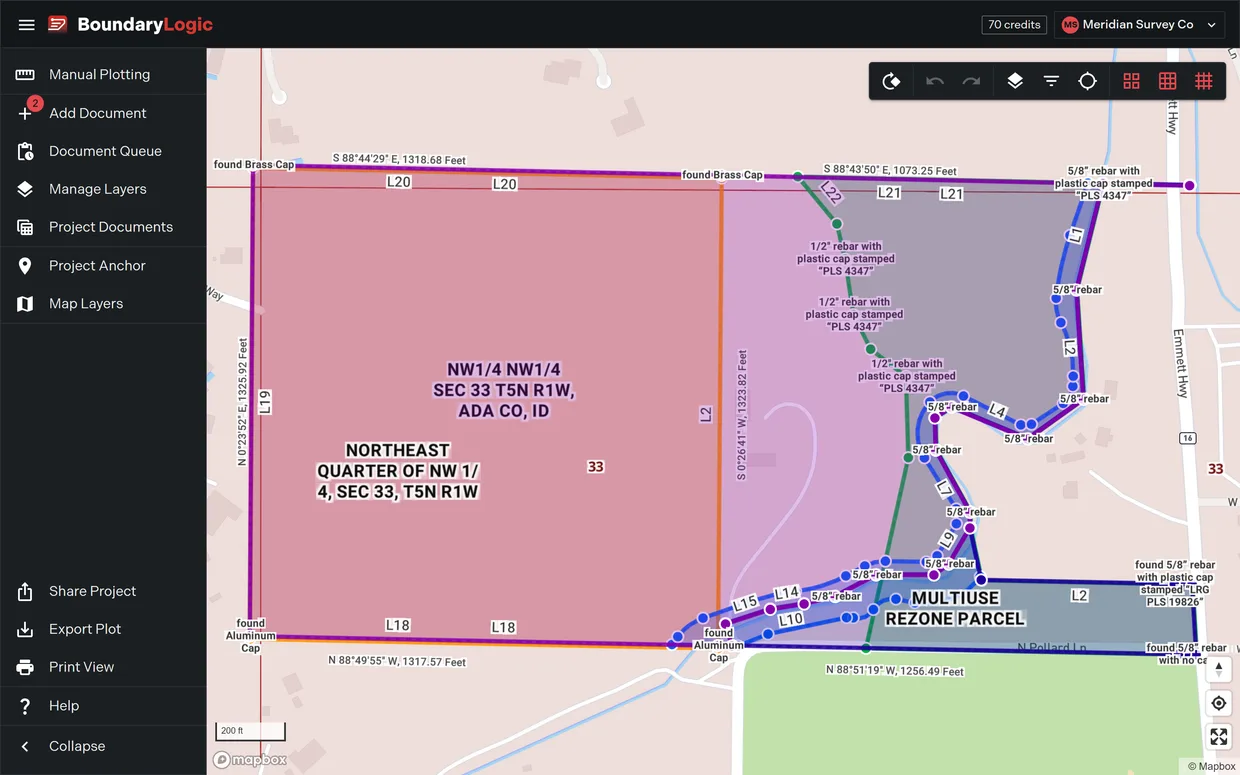This screenshot has height=775, width=1240.
Task: Click the L10 line label
Action: 791,620
